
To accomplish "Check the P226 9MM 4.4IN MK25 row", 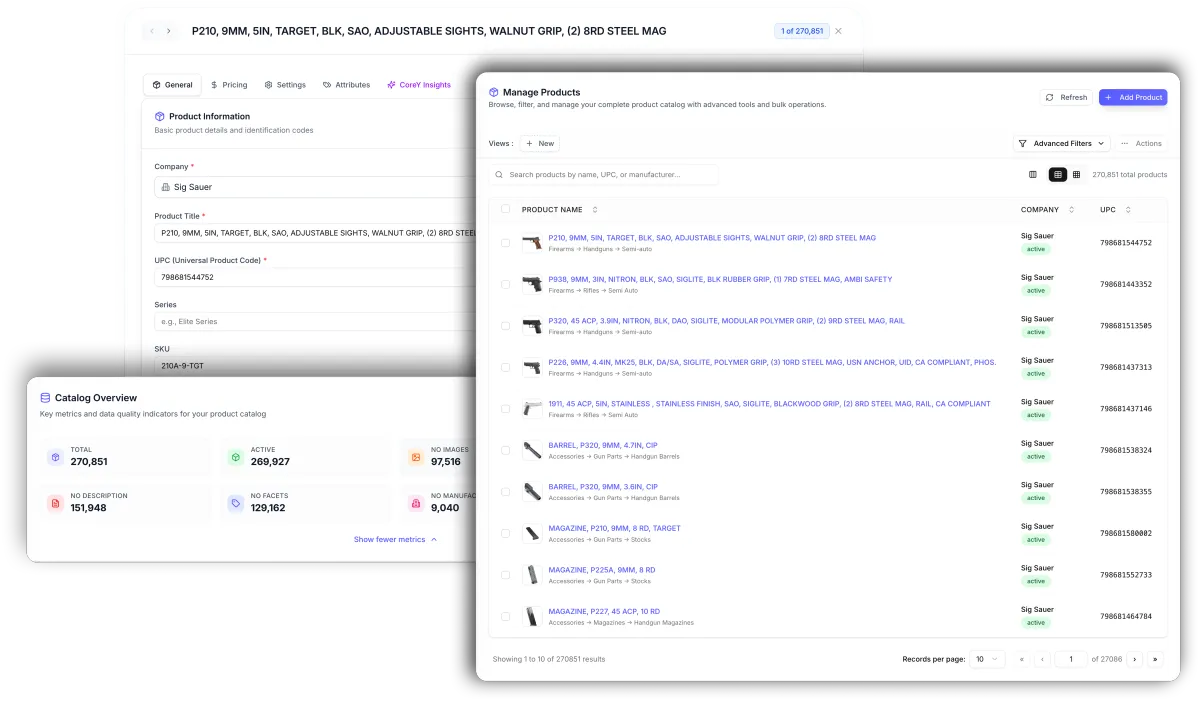I will [505, 367].
